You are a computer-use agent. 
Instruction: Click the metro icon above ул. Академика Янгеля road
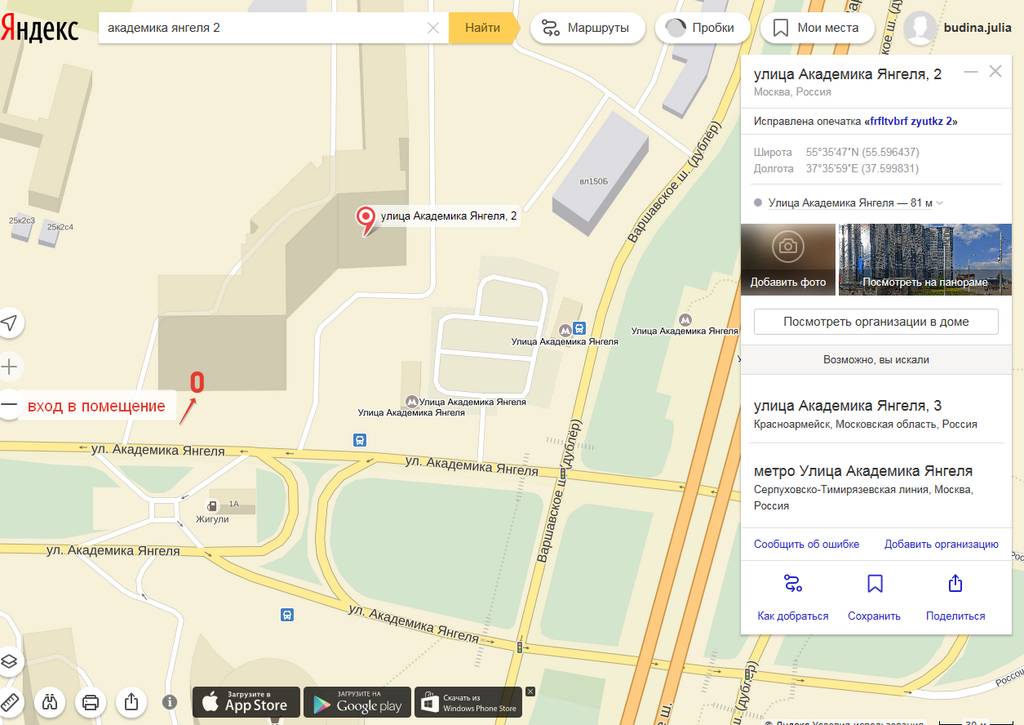(x=412, y=401)
